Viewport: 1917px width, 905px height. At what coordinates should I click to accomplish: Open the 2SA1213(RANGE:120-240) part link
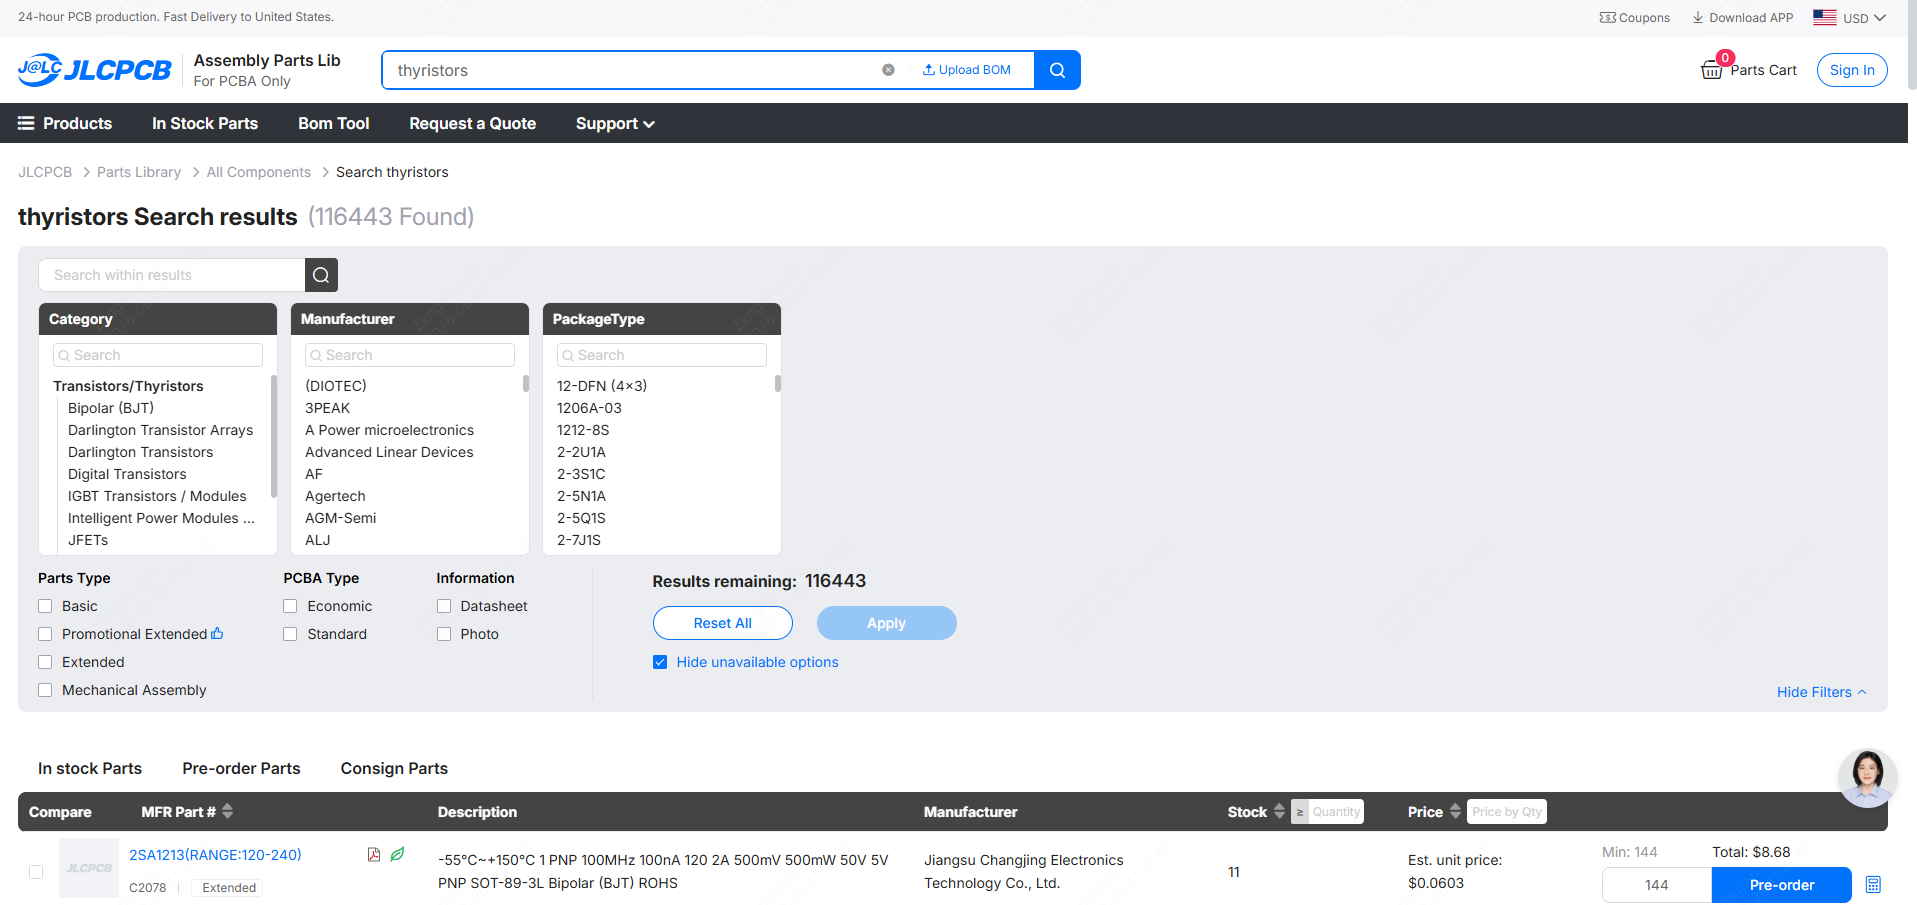[x=215, y=855]
